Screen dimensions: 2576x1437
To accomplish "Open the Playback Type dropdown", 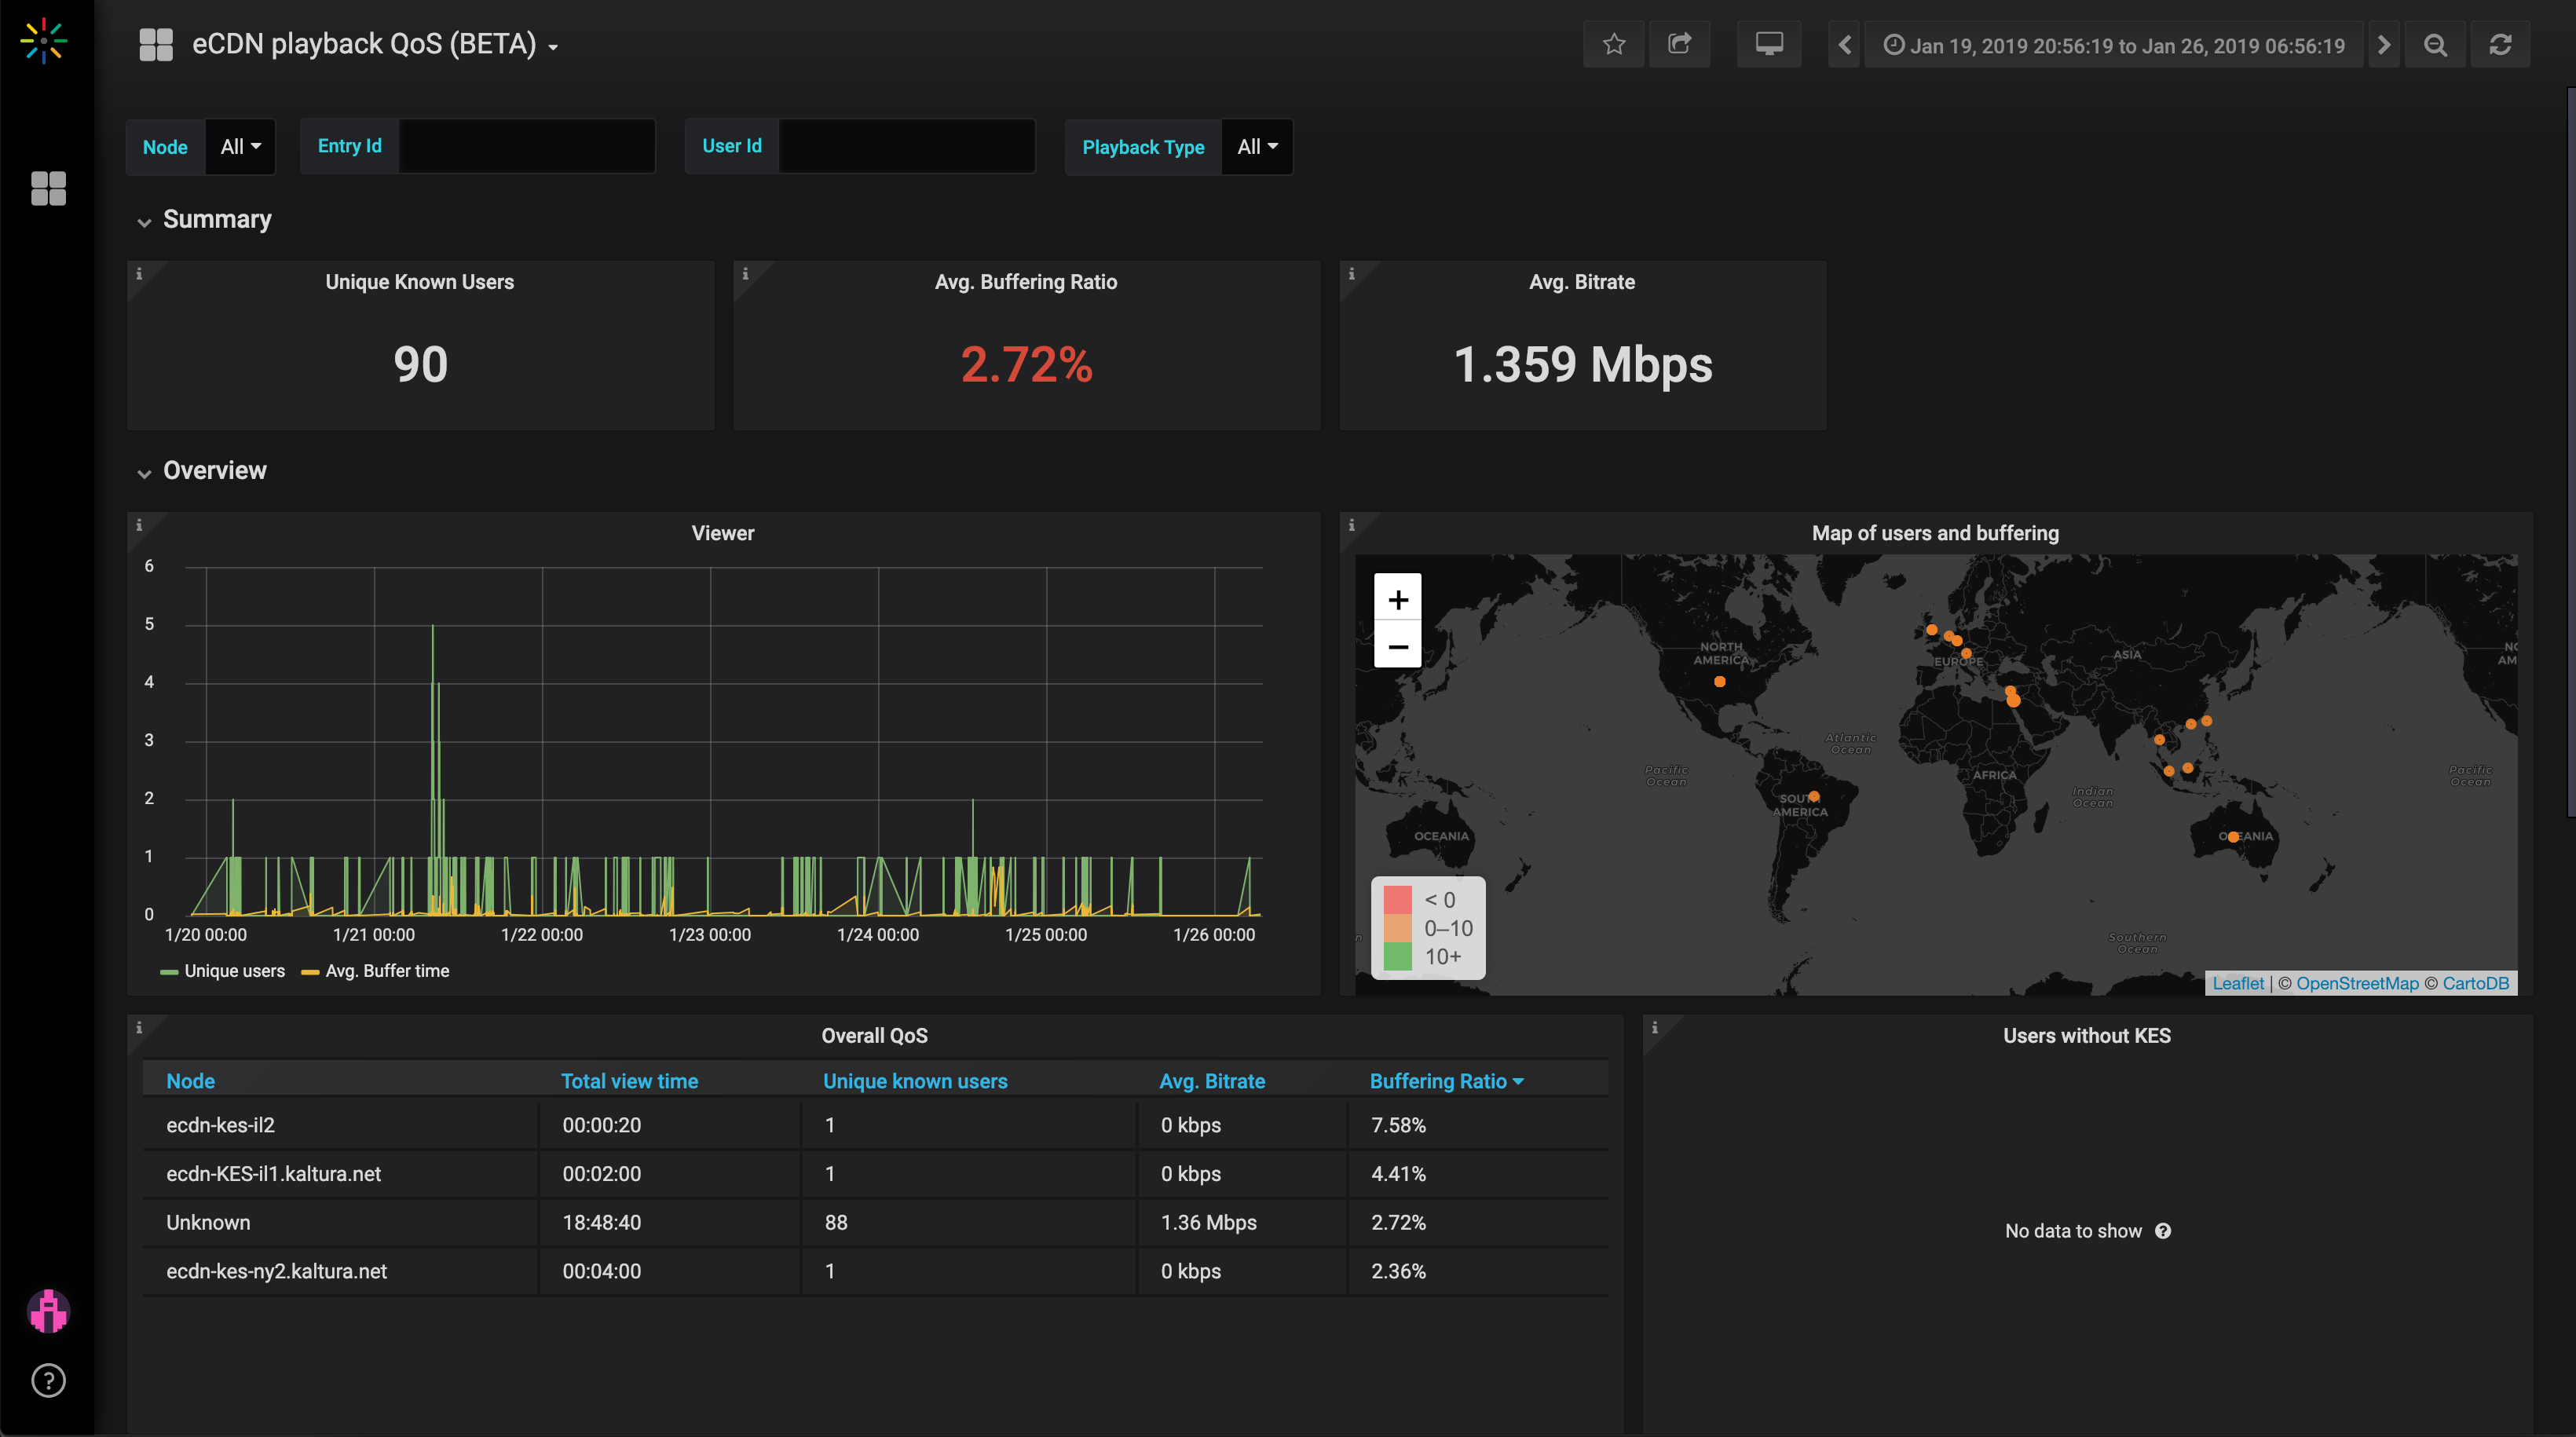I will (1257, 147).
